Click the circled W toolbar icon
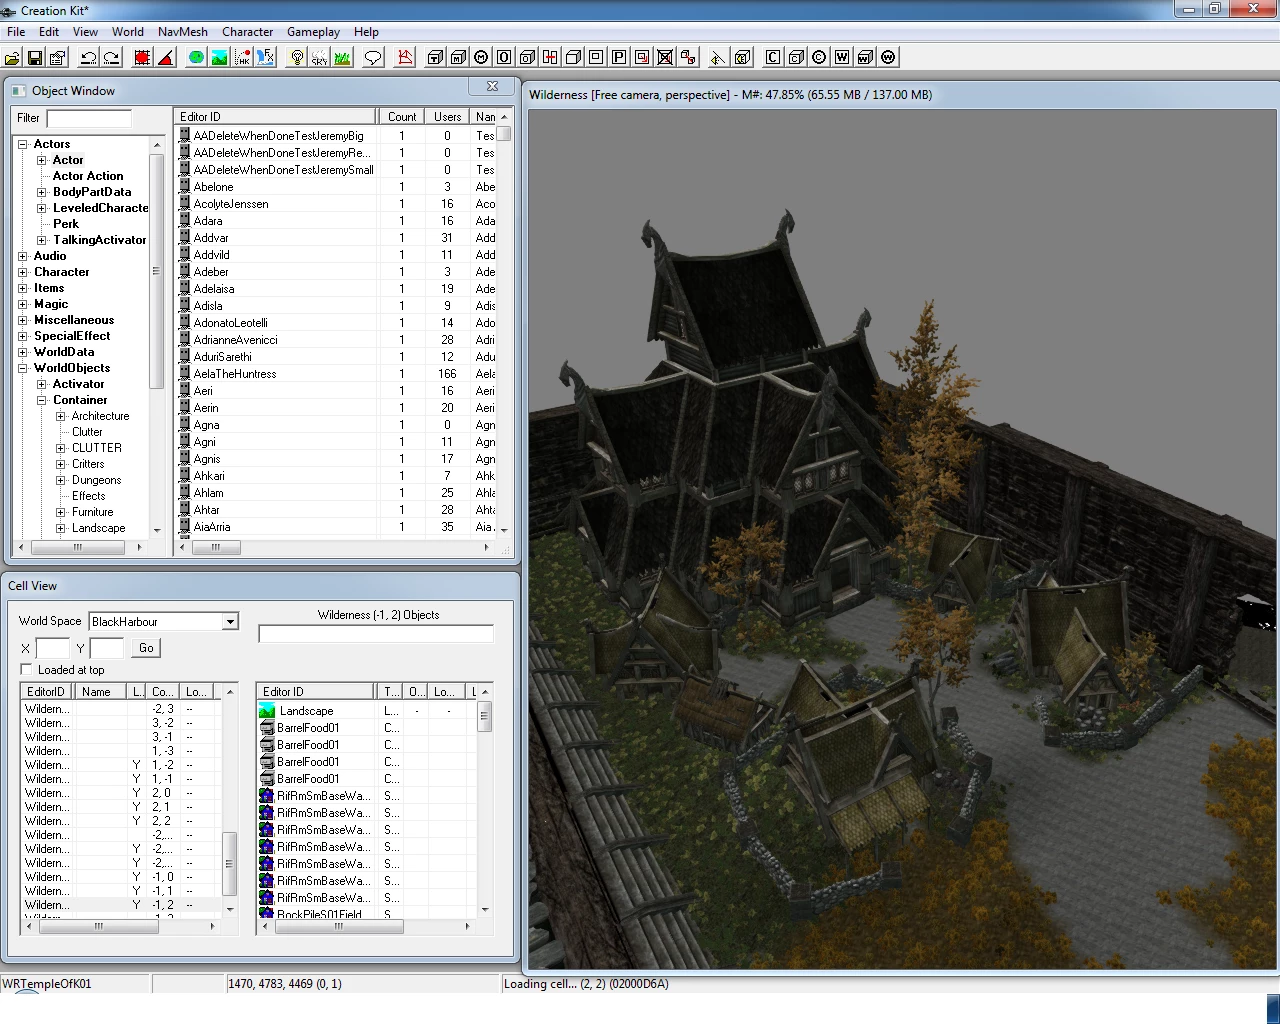This screenshot has width=1280, height=1024. pos(888,58)
